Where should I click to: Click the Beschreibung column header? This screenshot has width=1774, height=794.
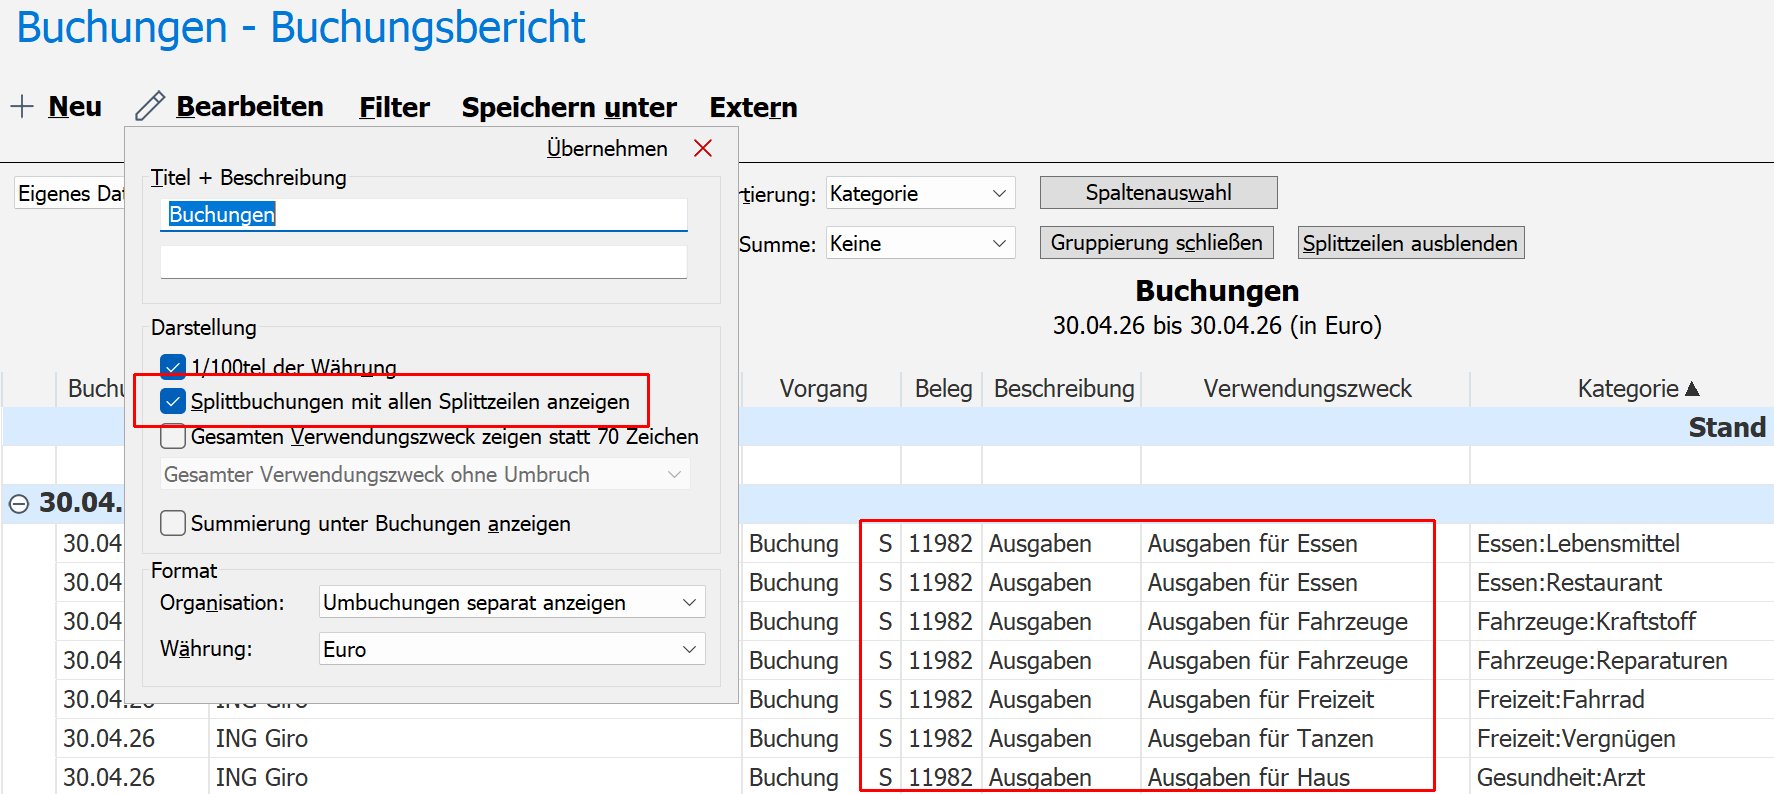(x=1063, y=388)
